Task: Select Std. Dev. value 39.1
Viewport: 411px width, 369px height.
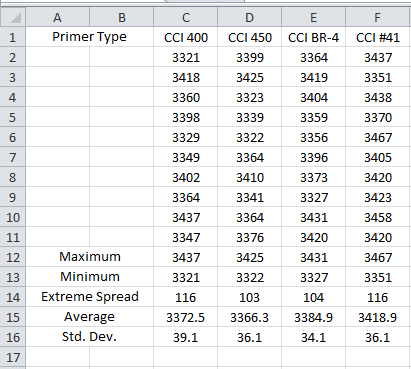Action: [186, 337]
